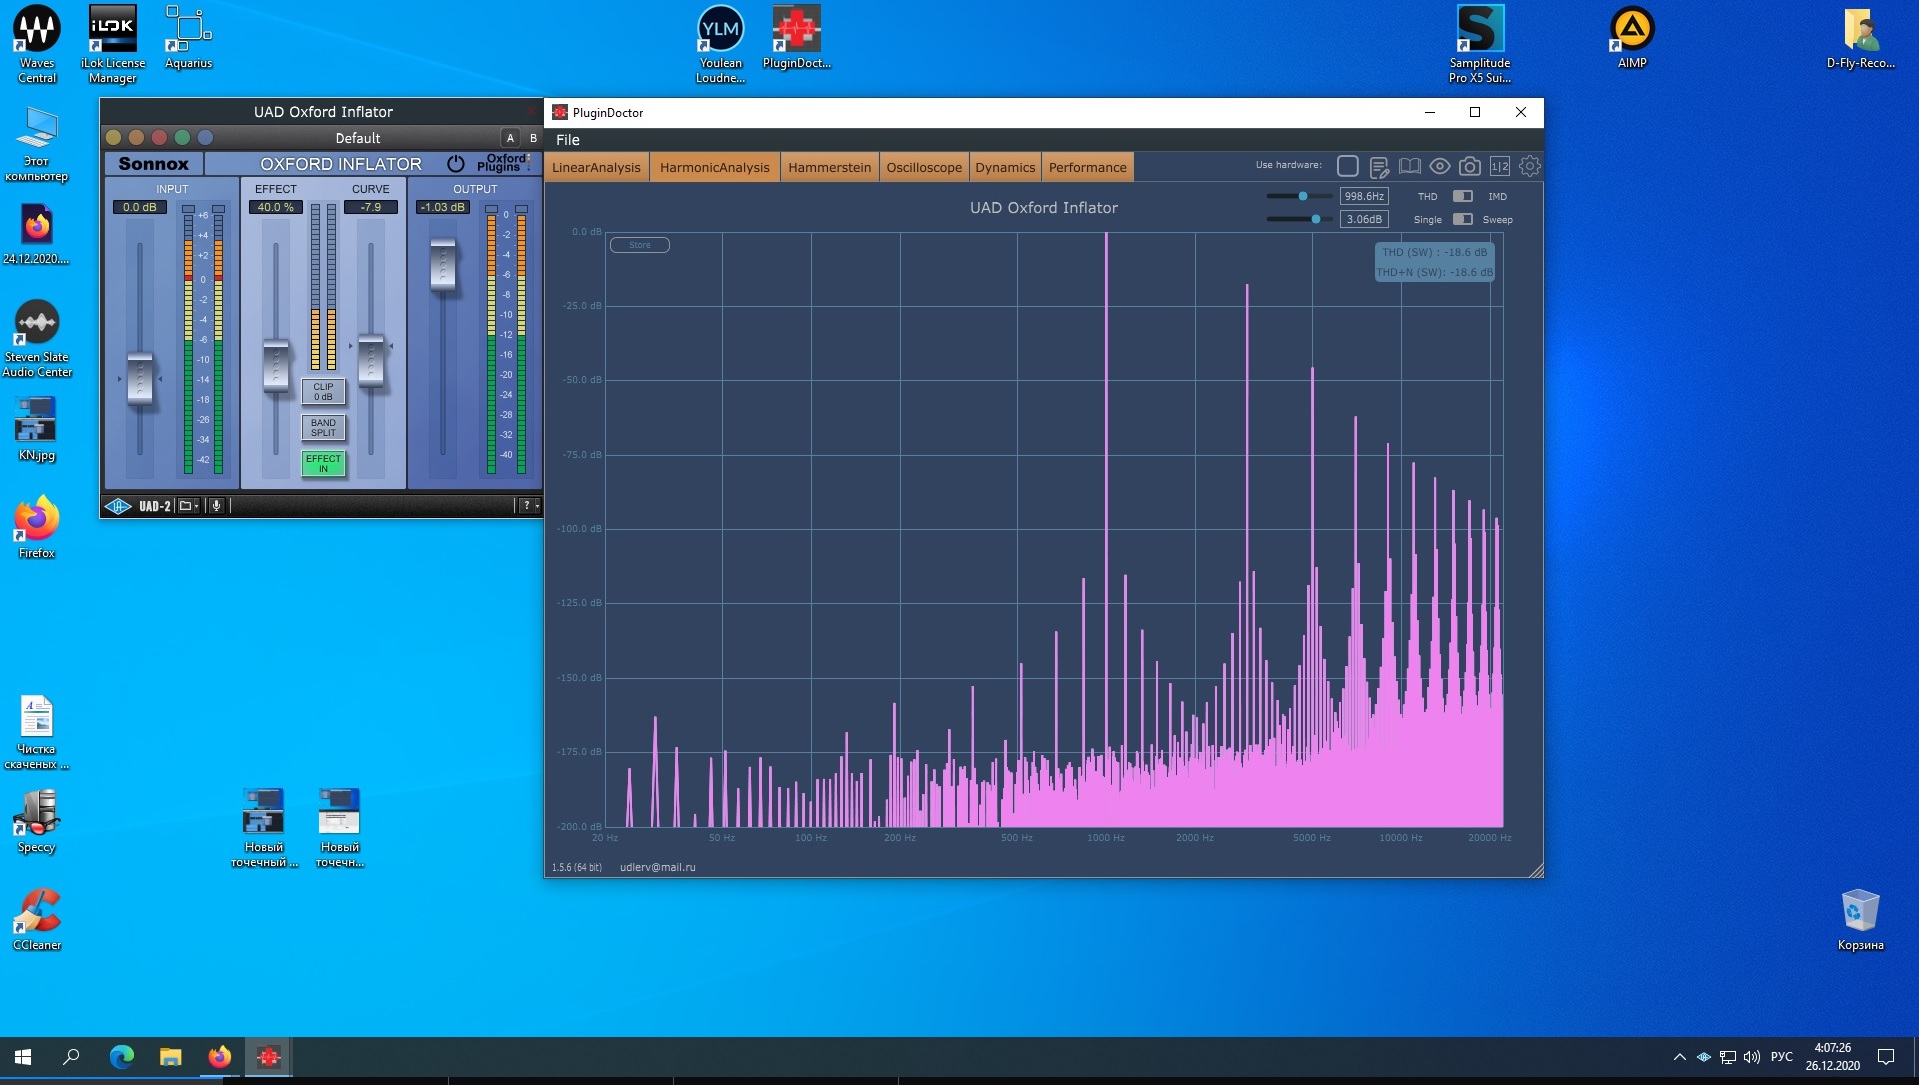1919x1085 pixels.
Task: Open the UAD help question mark
Action: click(x=526, y=506)
